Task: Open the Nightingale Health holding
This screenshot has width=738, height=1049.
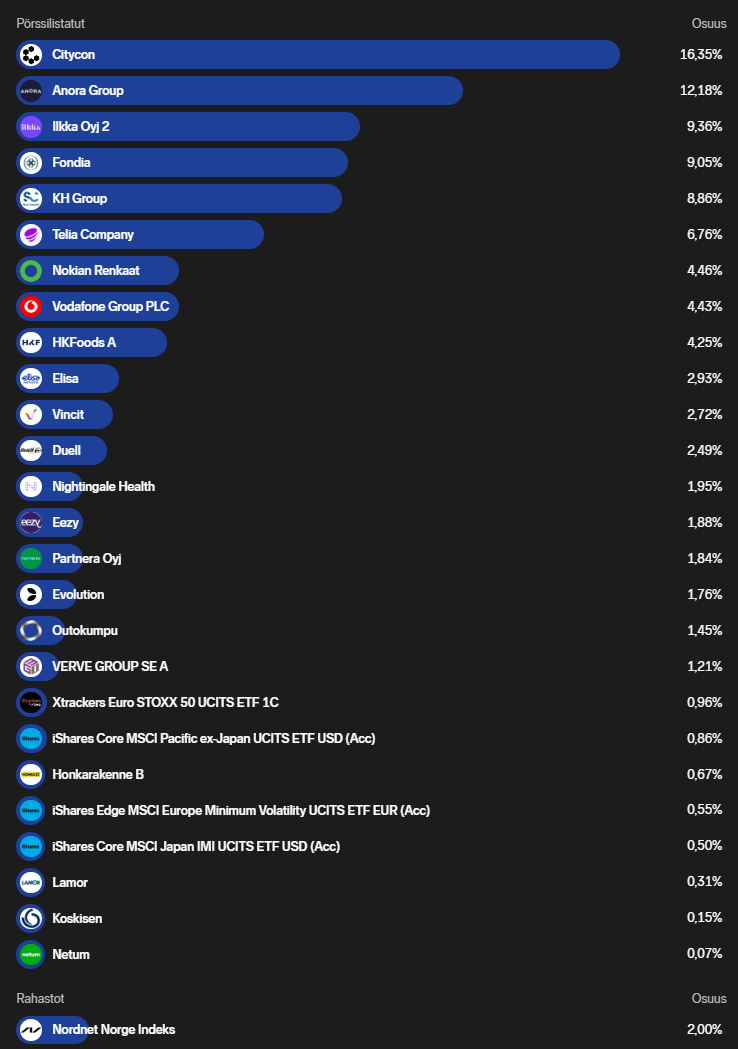Action: pos(103,487)
